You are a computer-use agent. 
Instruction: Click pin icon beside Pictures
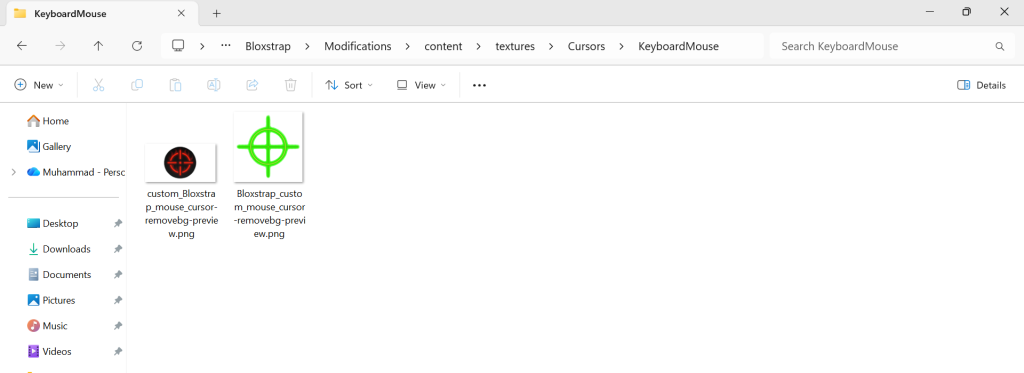(x=118, y=300)
